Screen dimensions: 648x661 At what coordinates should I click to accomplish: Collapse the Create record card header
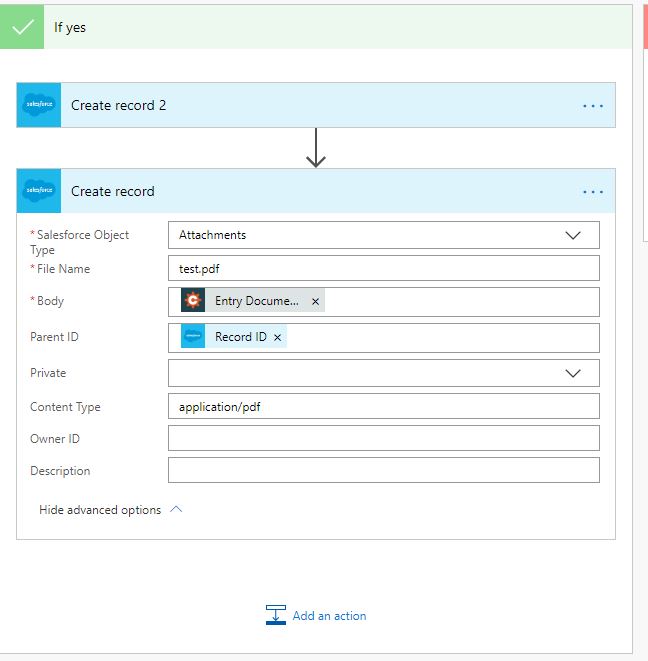pos(316,191)
